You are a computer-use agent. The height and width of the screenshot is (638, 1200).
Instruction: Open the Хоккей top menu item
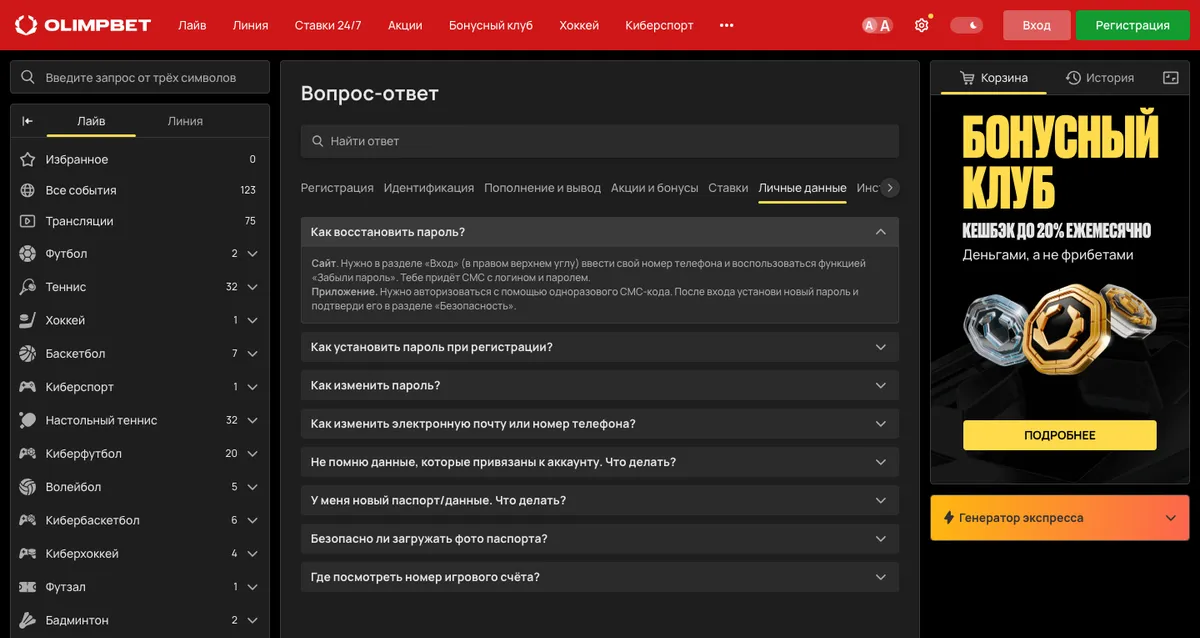click(x=579, y=25)
